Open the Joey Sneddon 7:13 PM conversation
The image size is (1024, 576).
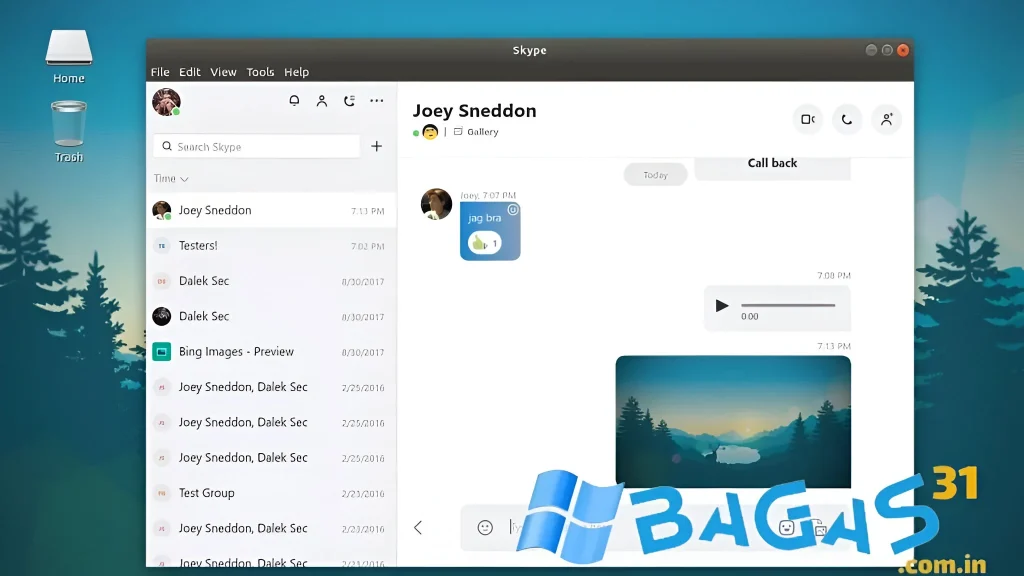(271, 210)
